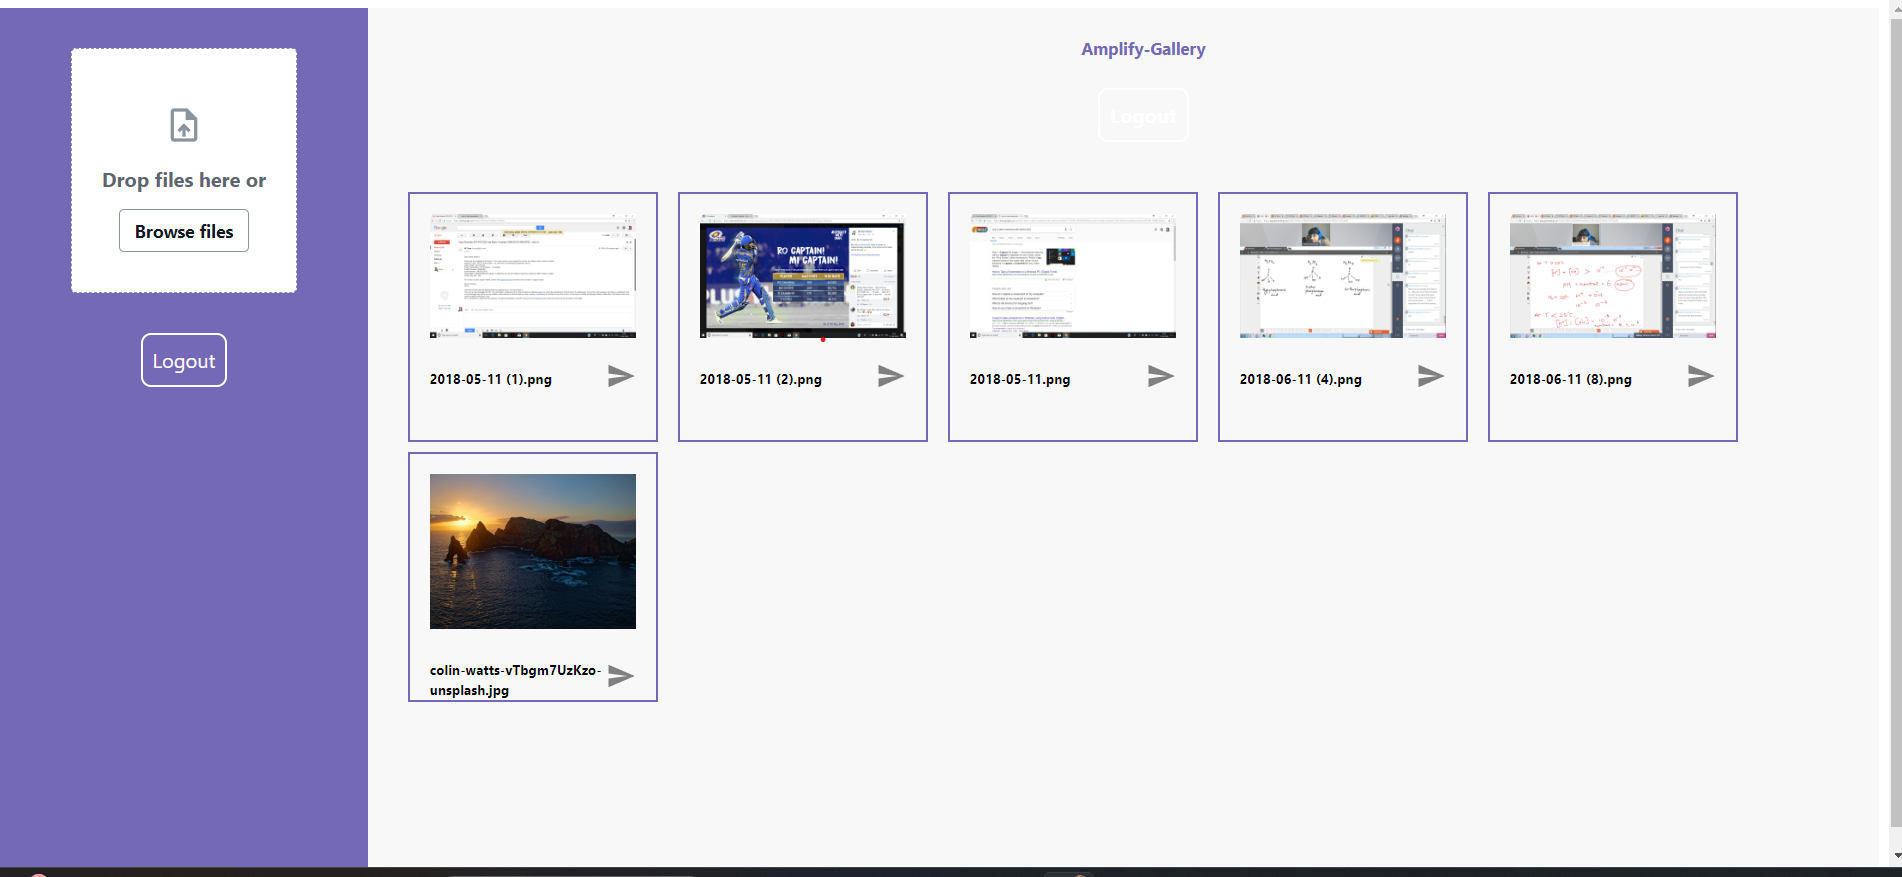Select file name 2018-06-11 (4).png

(1301, 379)
